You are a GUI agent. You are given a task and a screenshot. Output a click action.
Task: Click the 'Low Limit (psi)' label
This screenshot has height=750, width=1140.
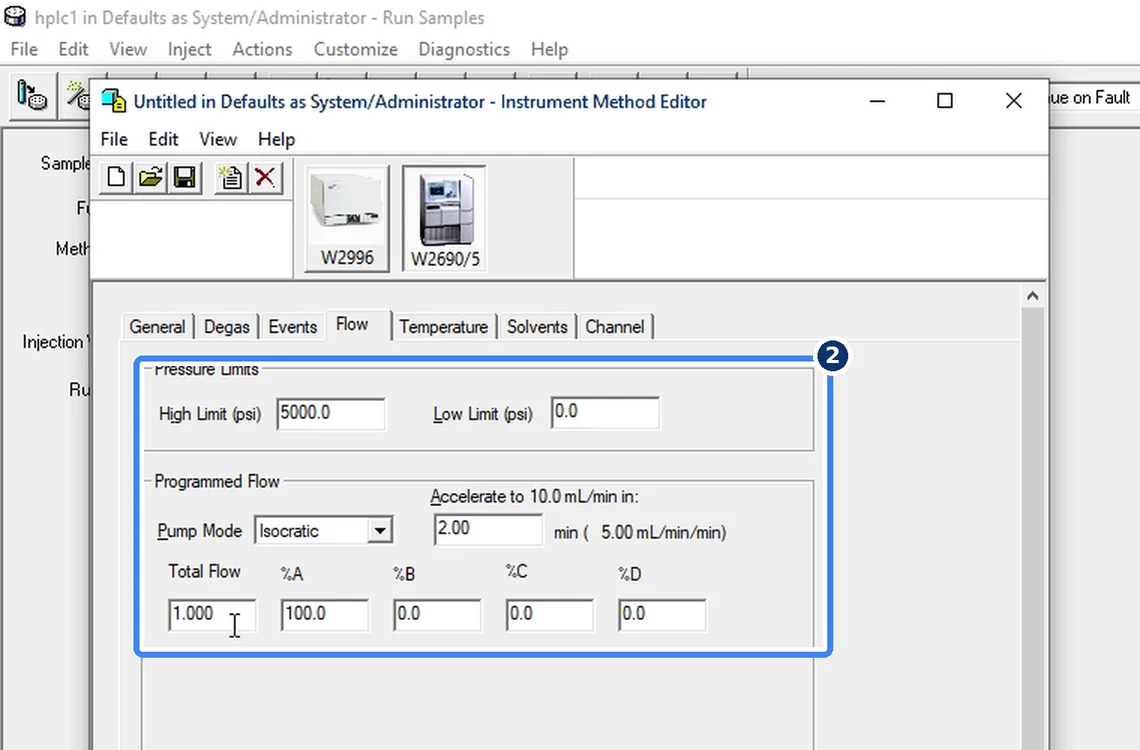(483, 414)
